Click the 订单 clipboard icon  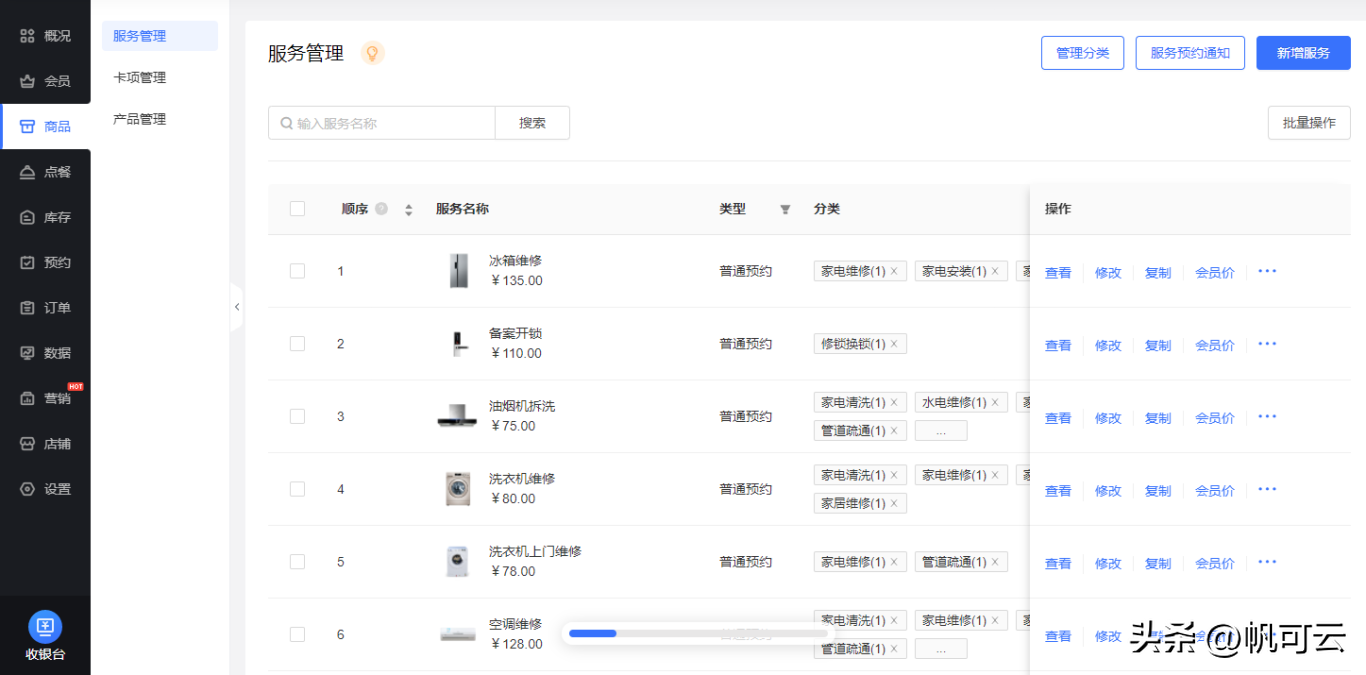[28, 308]
